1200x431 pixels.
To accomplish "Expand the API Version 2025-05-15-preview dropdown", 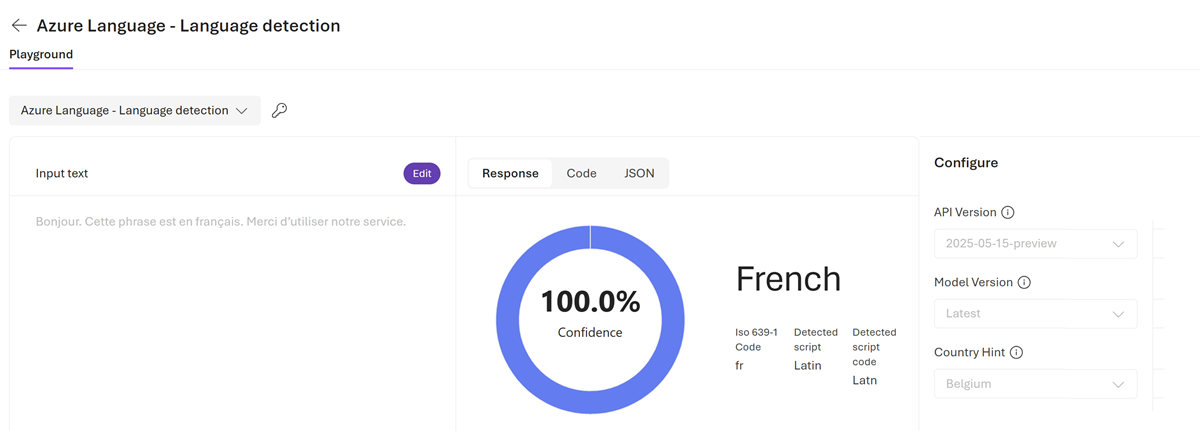I will point(1035,243).
